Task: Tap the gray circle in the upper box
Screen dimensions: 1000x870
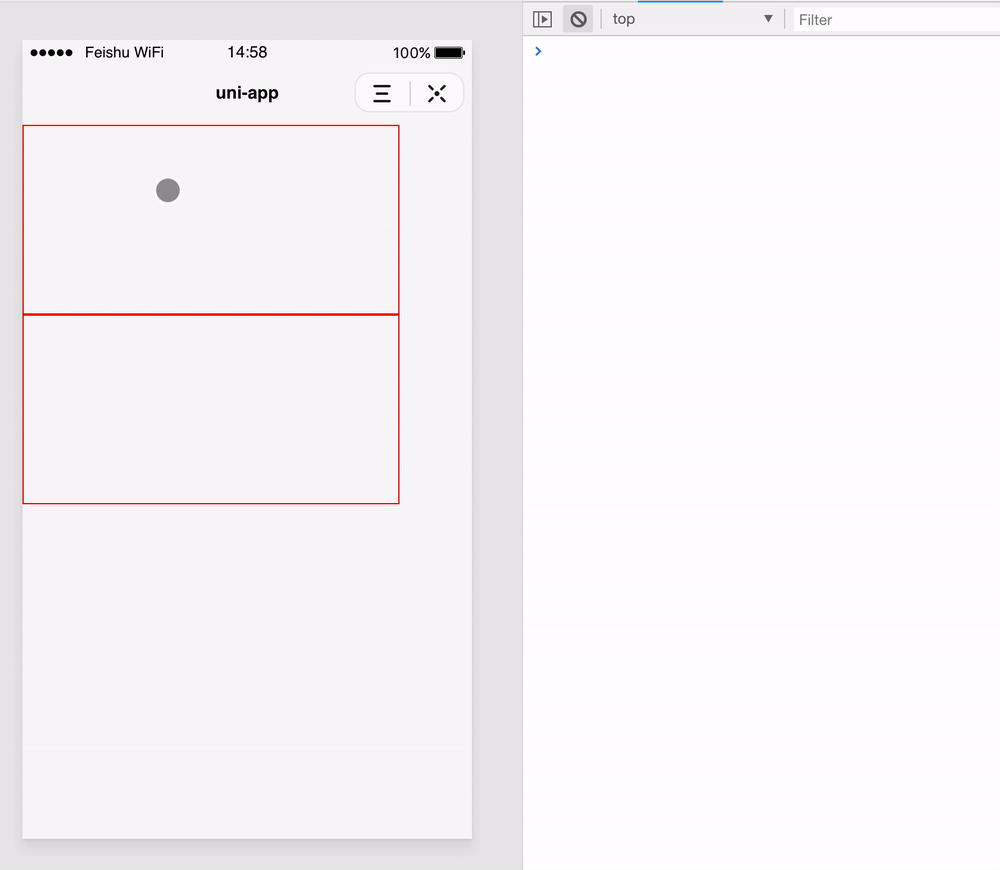Action: [x=168, y=190]
